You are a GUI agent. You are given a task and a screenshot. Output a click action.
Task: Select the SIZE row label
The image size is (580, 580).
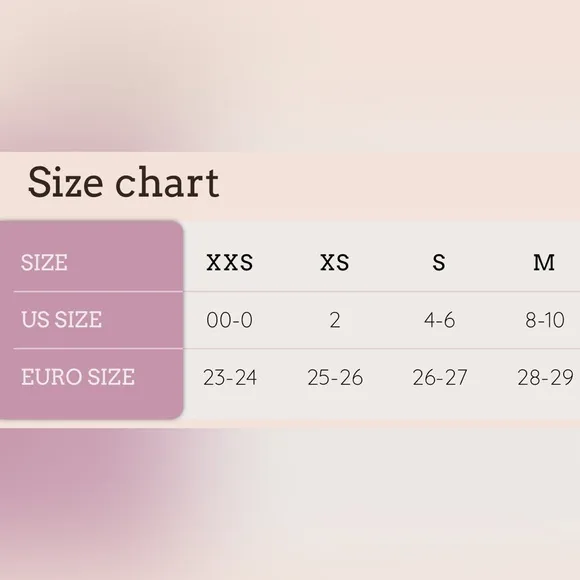click(44, 263)
